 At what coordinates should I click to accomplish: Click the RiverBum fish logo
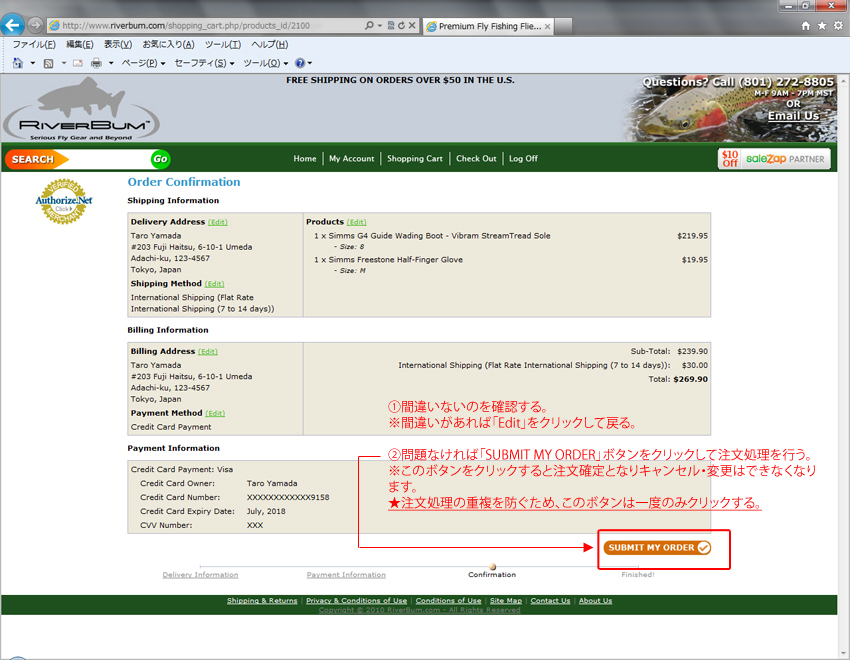click(x=81, y=109)
